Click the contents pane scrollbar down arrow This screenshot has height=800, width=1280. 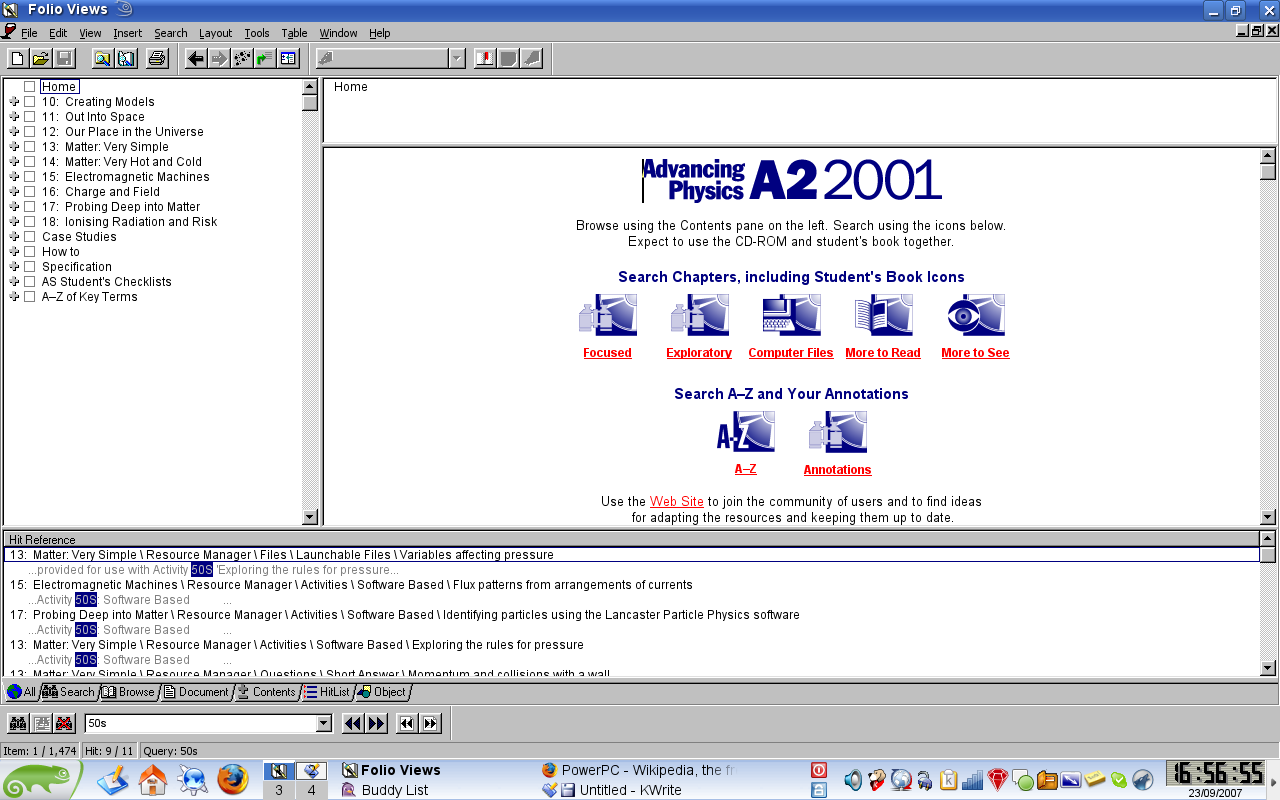[310, 517]
